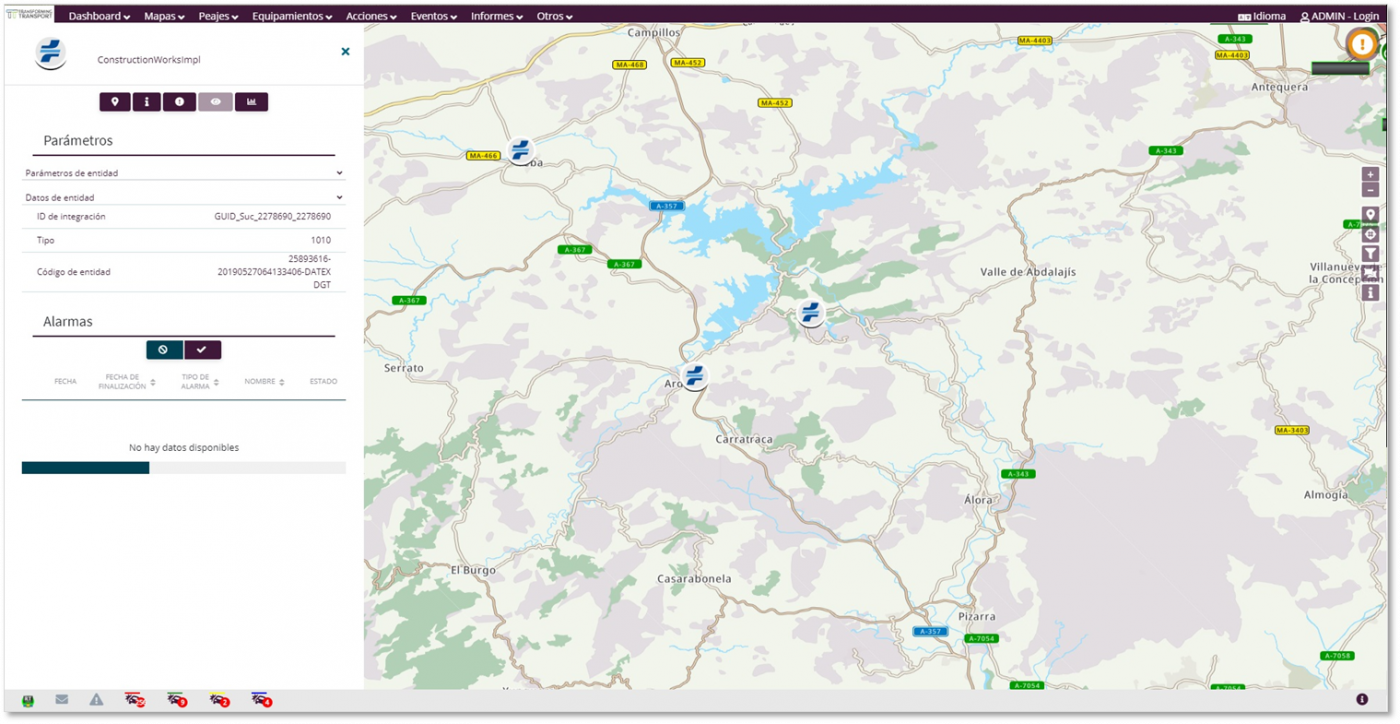Sort alarms by 'Fecha de finalización'

(127, 382)
